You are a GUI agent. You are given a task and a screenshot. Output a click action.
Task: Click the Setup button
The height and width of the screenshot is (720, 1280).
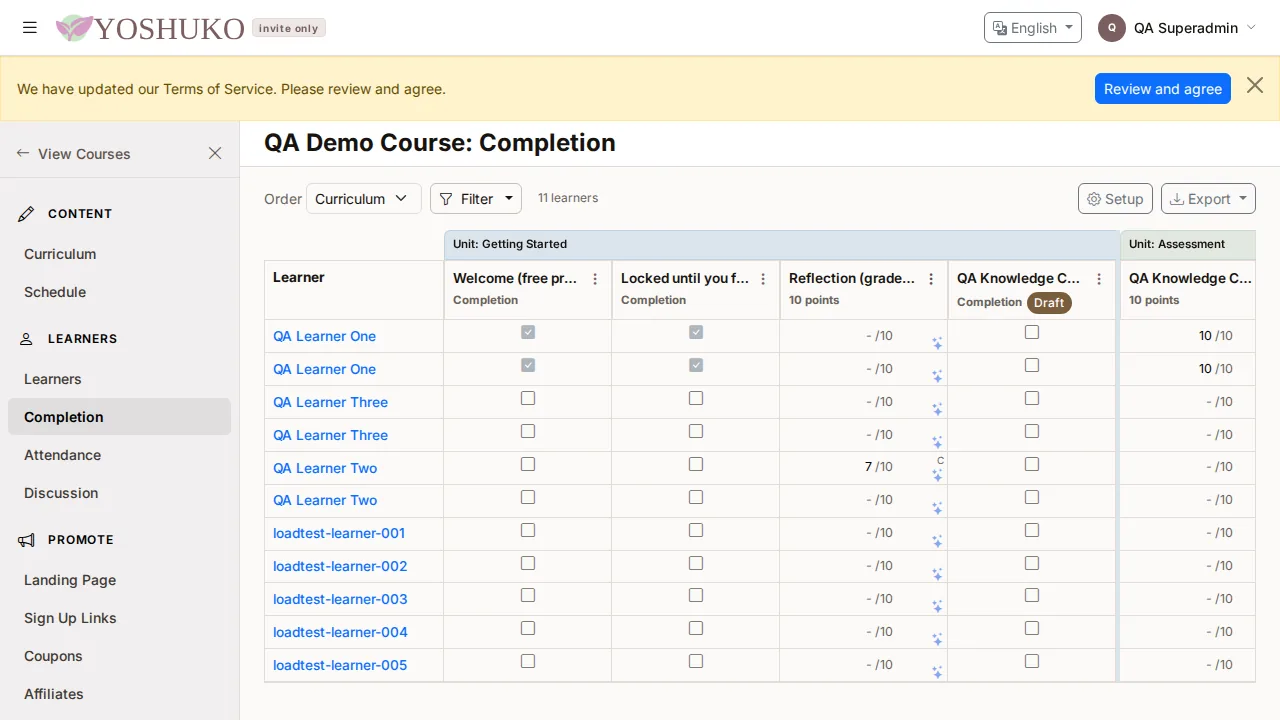pos(1115,199)
